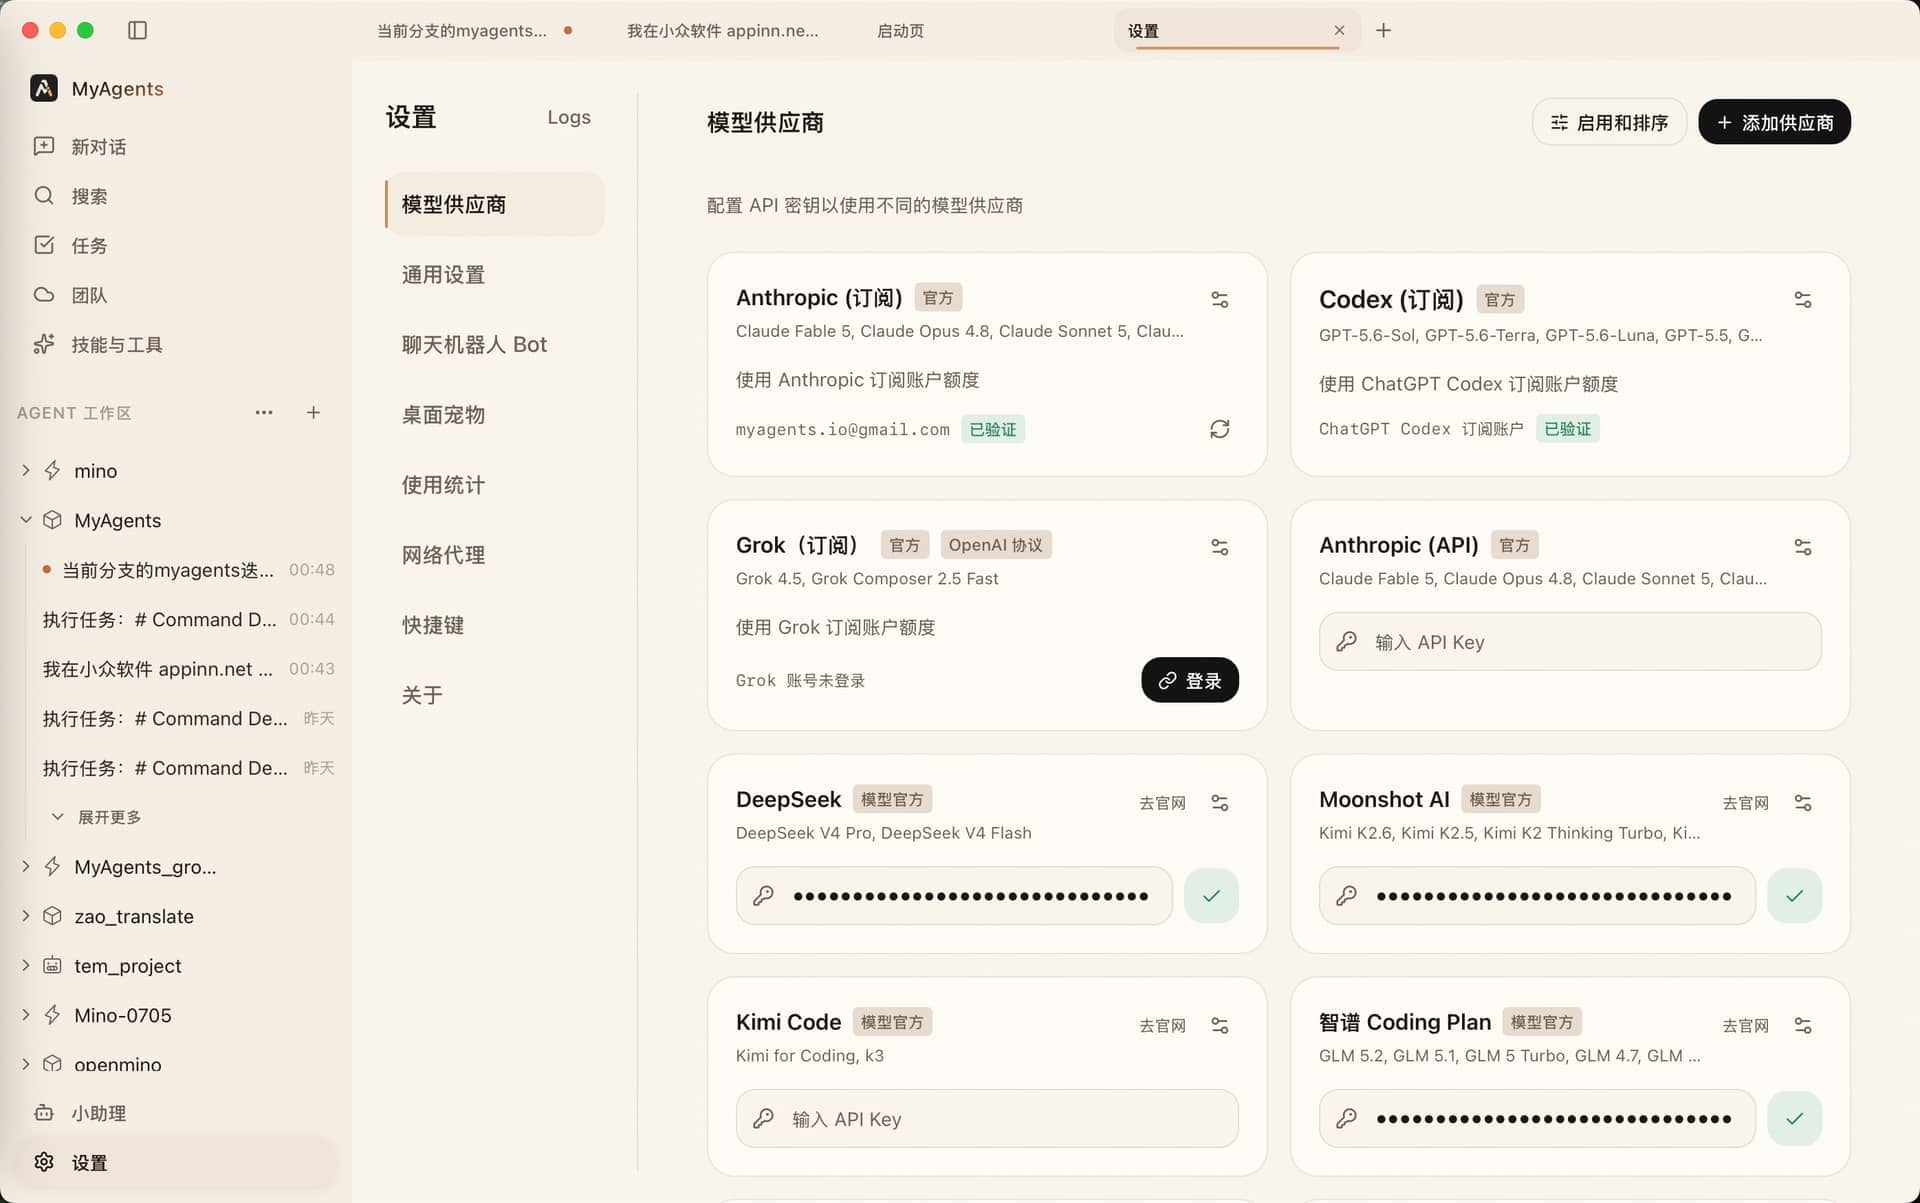Switch to the 启动页 tab
Viewport: 1920px width, 1203px height.
click(x=900, y=30)
